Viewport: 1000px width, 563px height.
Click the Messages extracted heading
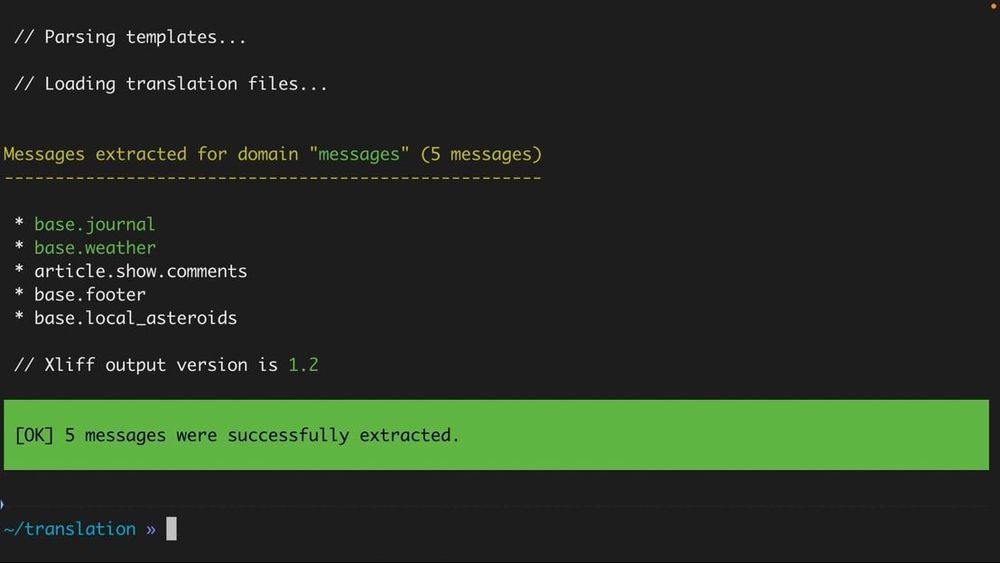[x=272, y=154]
